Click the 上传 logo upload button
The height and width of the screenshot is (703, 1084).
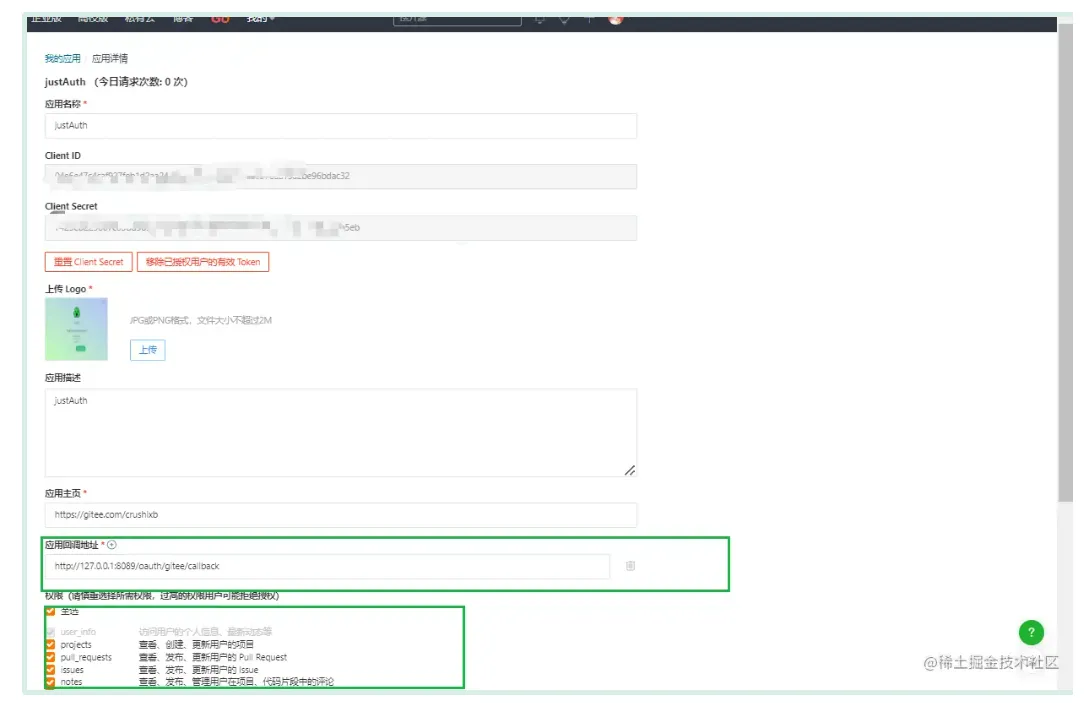click(x=147, y=350)
